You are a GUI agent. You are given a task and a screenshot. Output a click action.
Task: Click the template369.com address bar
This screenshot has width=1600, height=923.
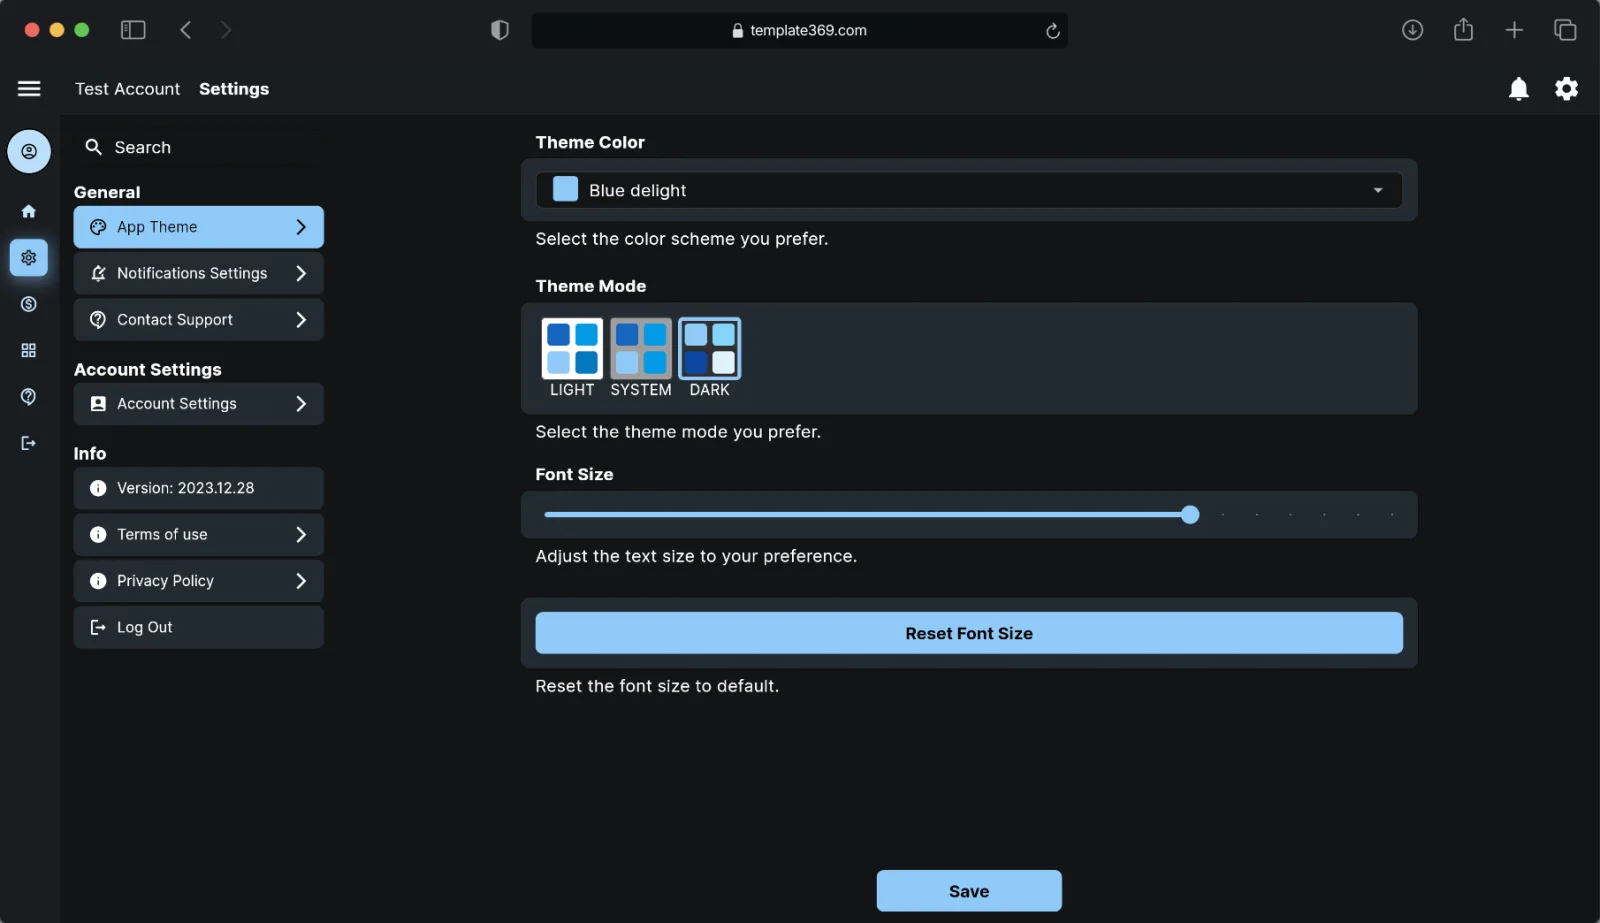coord(799,30)
